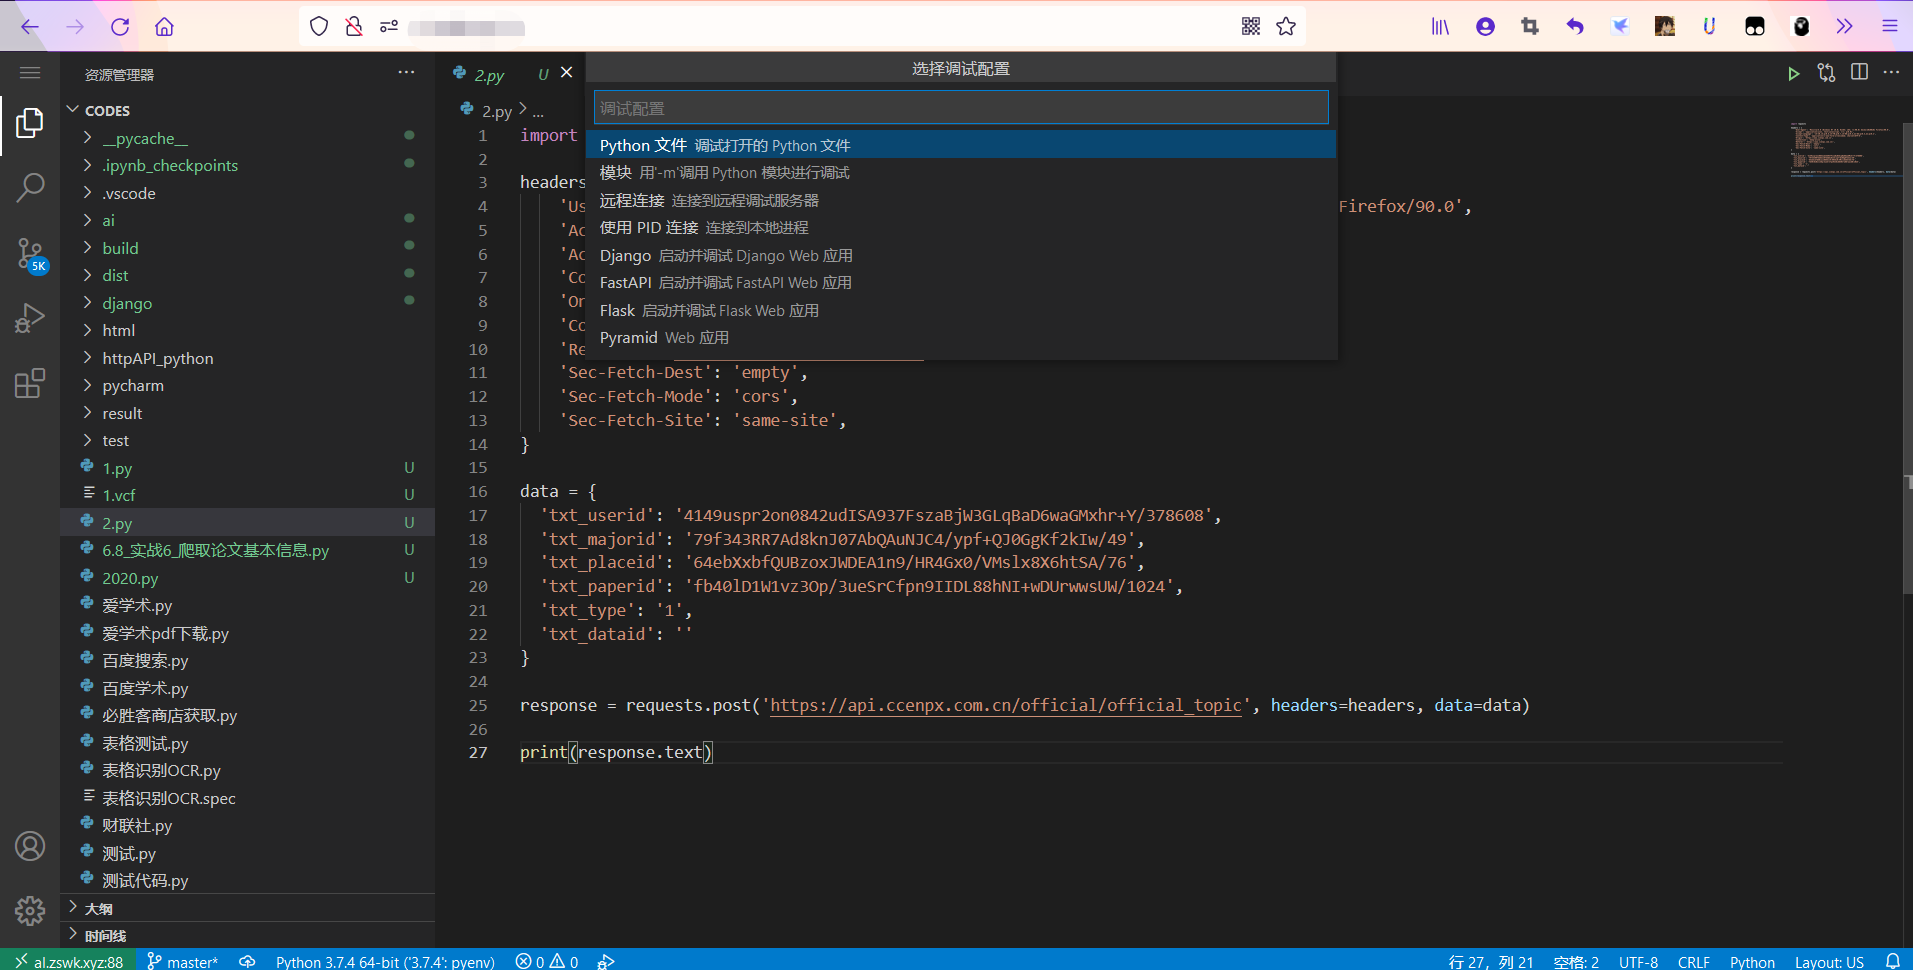
Task: Open the Manage gear icon
Action: click(x=30, y=911)
